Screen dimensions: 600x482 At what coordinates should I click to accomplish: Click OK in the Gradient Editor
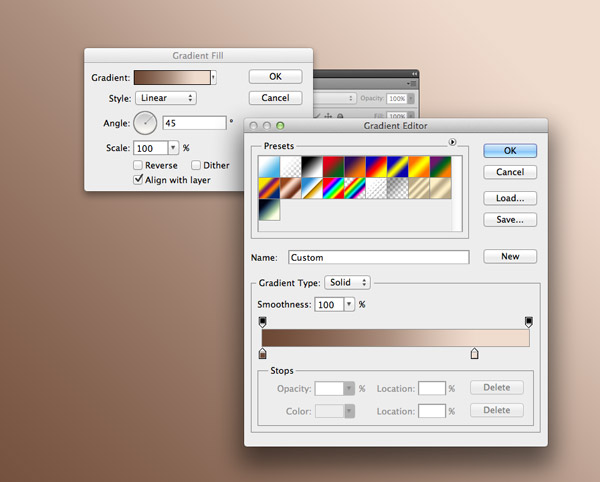click(x=510, y=150)
